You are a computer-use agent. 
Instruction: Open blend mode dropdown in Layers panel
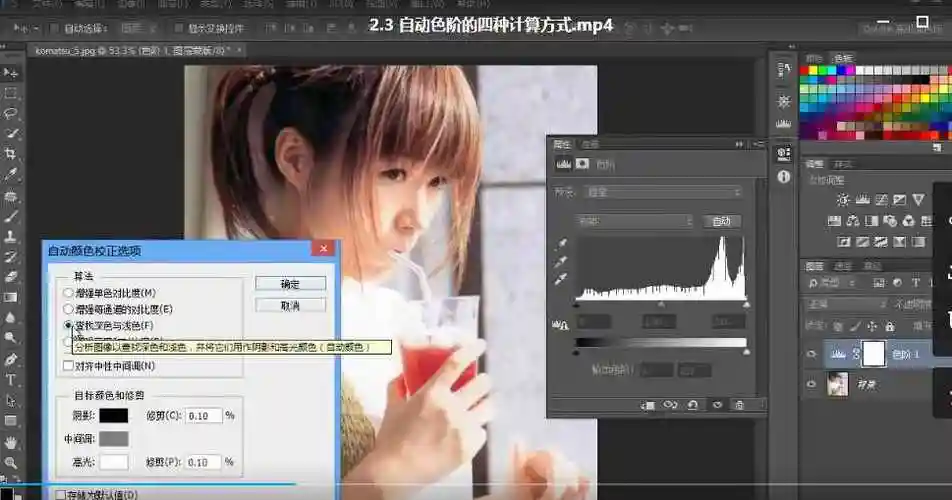tap(846, 304)
